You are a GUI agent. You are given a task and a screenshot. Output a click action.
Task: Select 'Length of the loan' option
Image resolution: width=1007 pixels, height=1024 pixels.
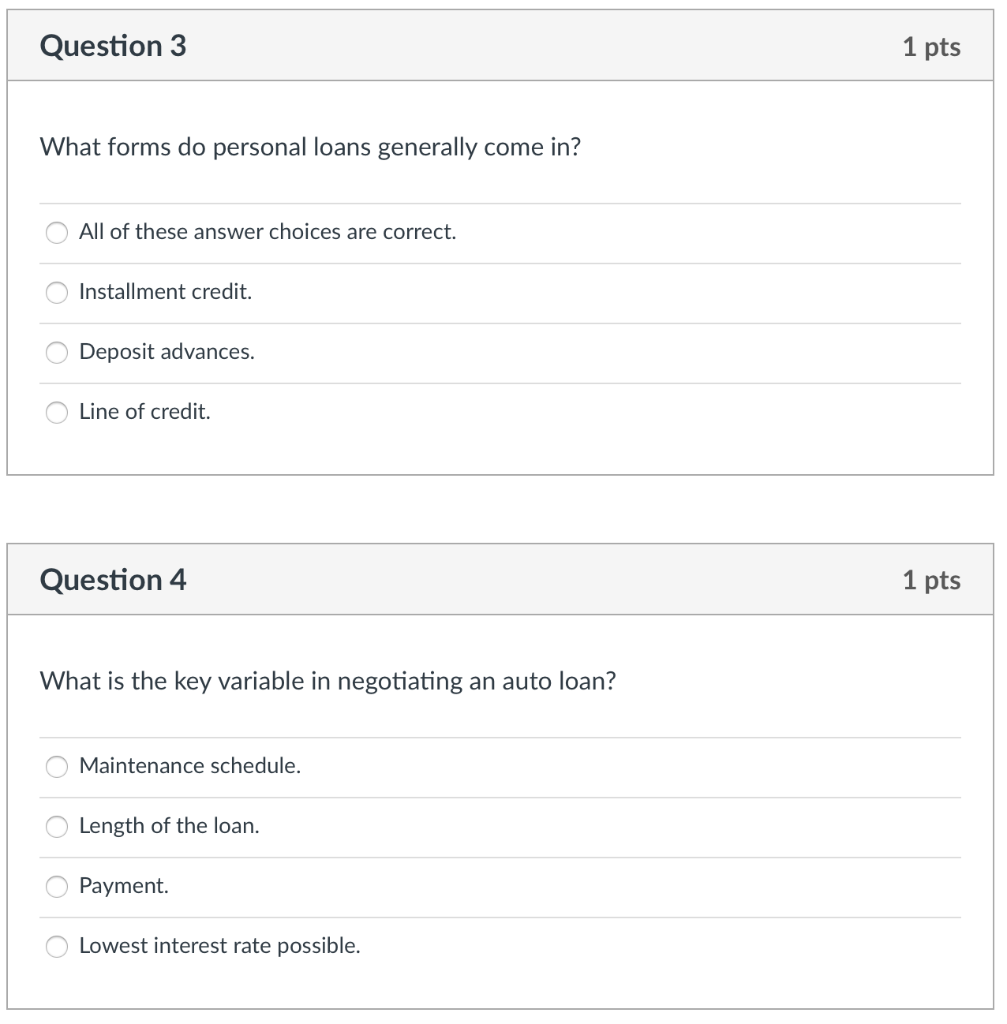click(x=56, y=826)
